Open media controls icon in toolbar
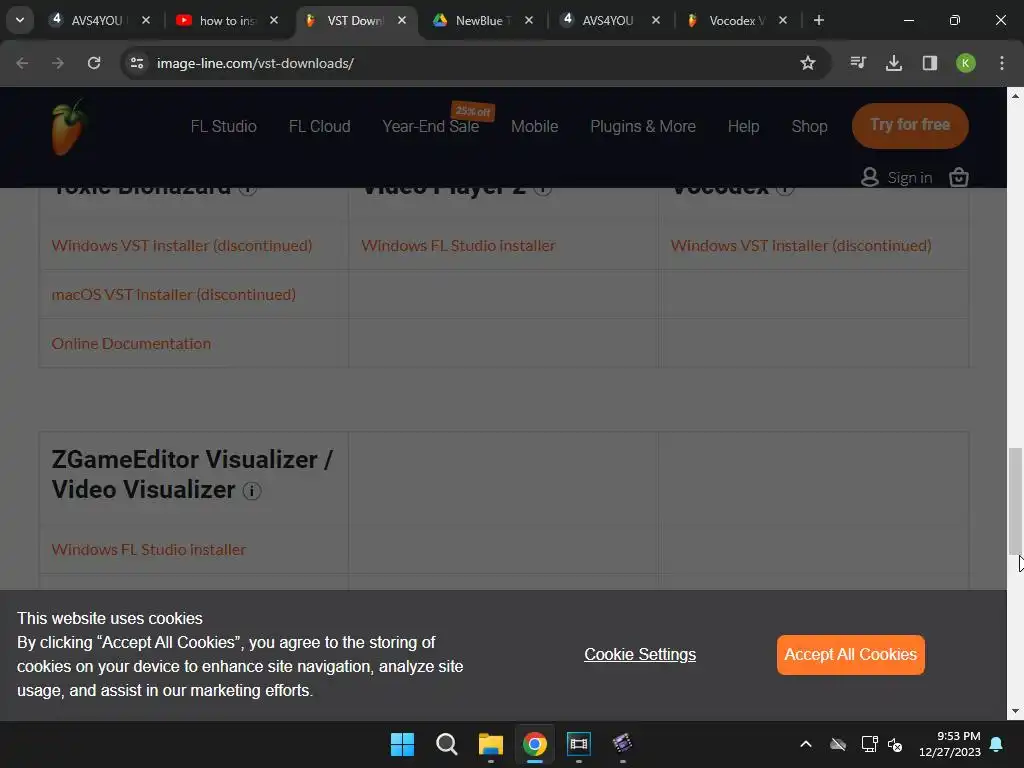 [858, 63]
